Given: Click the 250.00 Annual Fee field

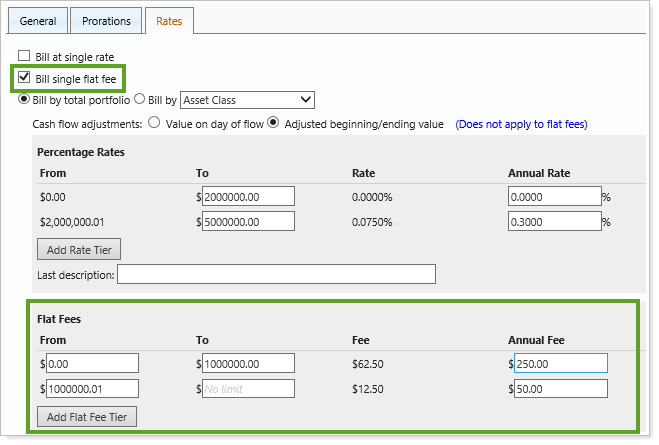Looking at the screenshot, I should [560, 363].
